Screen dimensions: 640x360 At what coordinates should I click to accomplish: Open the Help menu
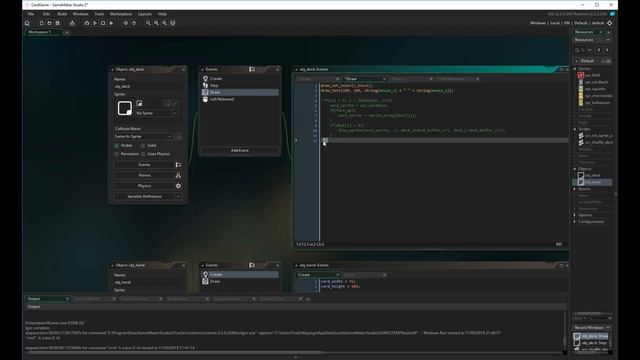[x=162, y=14]
